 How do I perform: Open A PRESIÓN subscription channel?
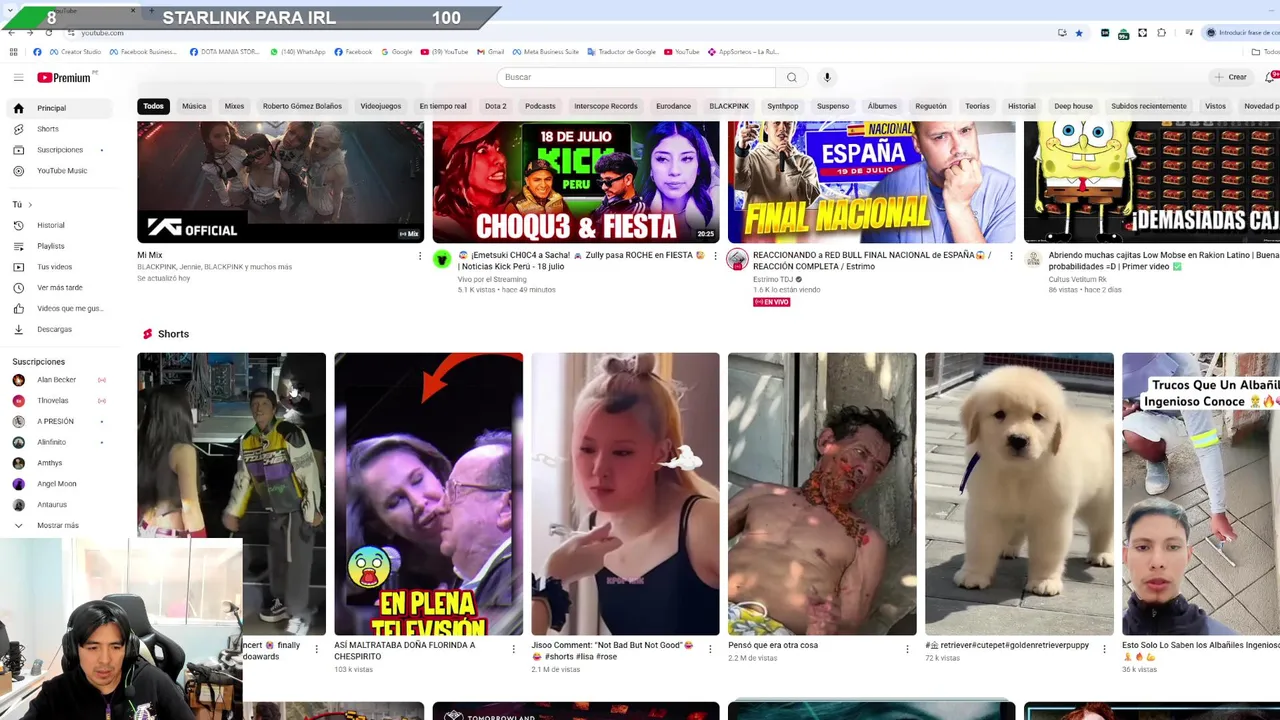pyautogui.click(x=60, y=422)
